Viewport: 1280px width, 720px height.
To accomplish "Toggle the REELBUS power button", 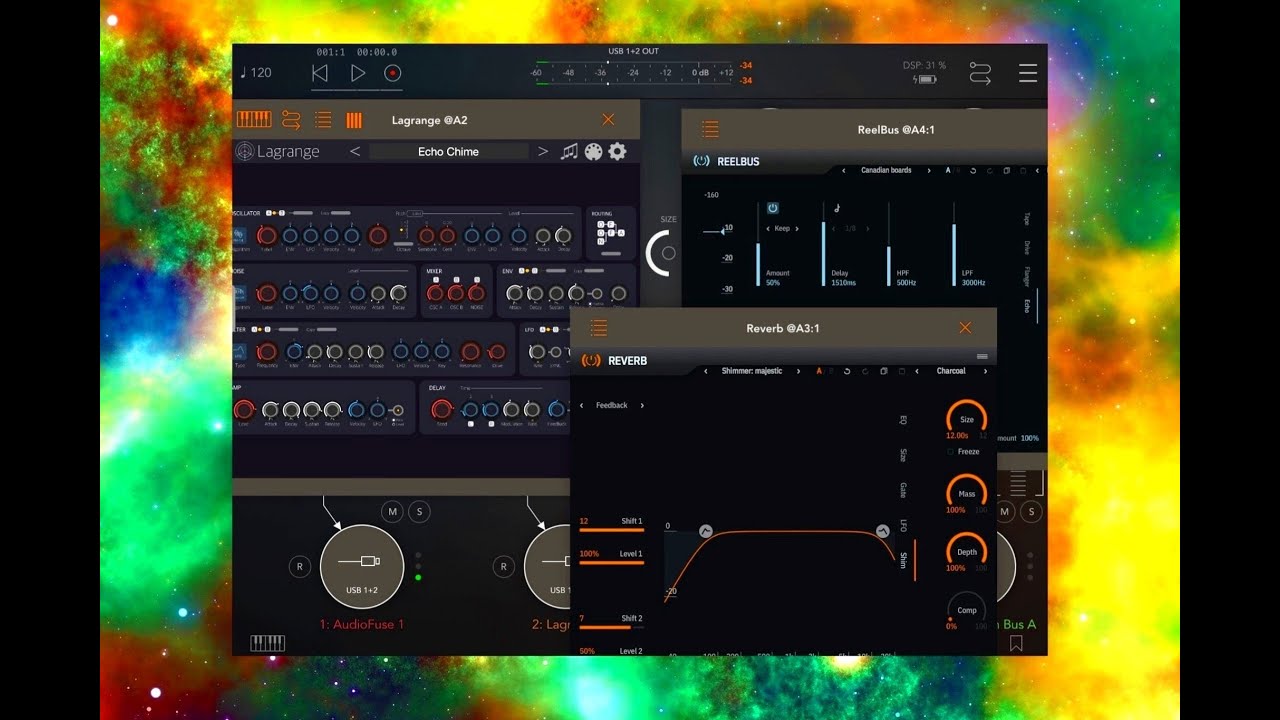I will point(701,161).
